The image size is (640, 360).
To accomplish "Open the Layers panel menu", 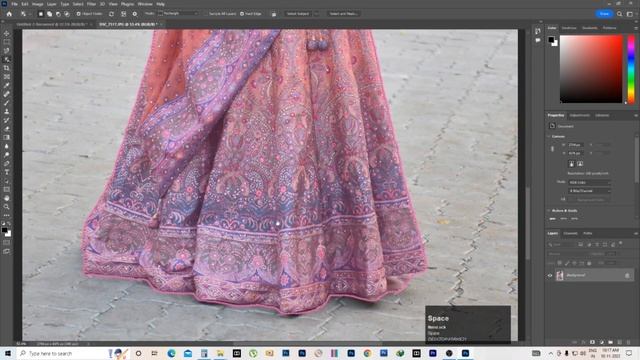I will point(636,233).
